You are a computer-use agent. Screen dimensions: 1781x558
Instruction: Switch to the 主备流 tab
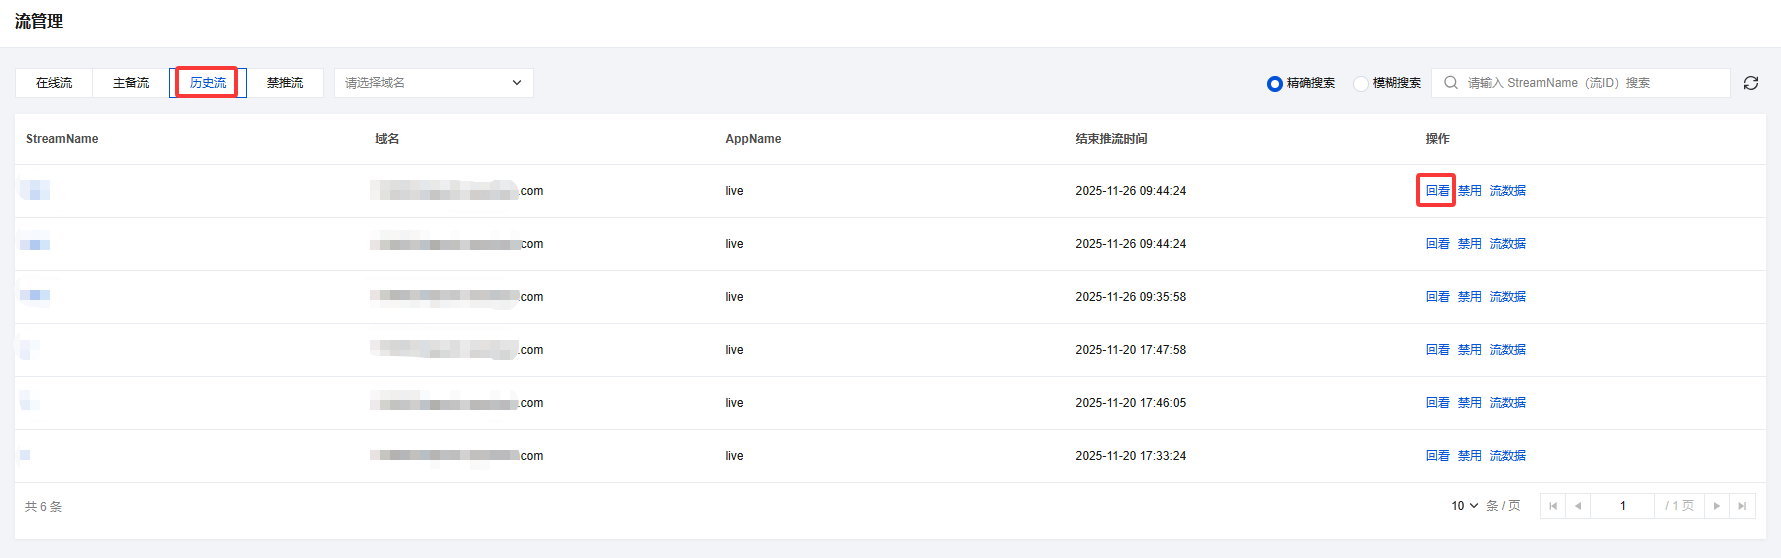[131, 83]
